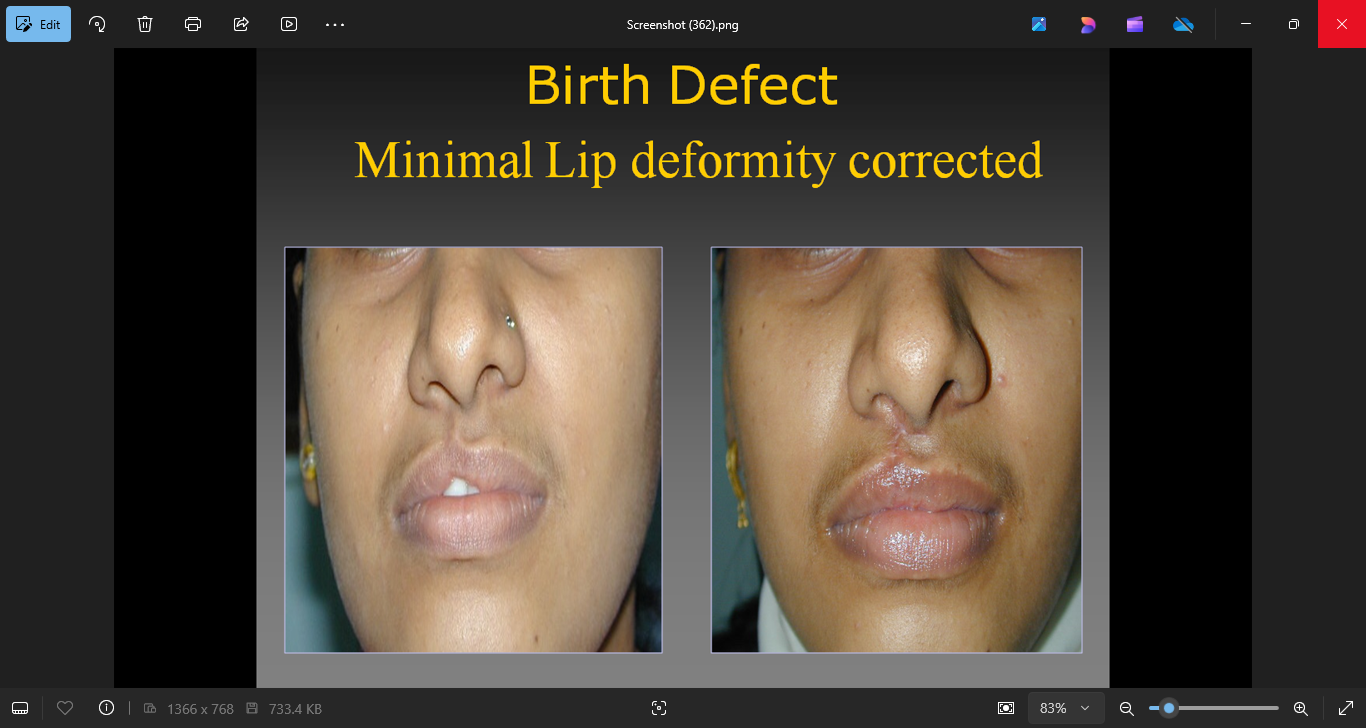The height and width of the screenshot is (728, 1366).
Task: Launch the Microsoft Designer icon
Action: point(1087,24)
